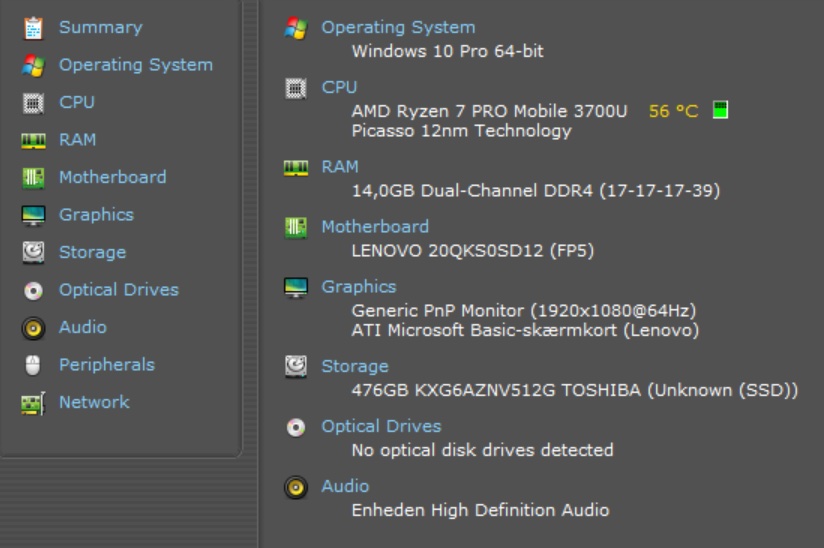Open the Audio section from sidebar
Viewport: 824px width, 548px height.
click(x=82, y=327)
